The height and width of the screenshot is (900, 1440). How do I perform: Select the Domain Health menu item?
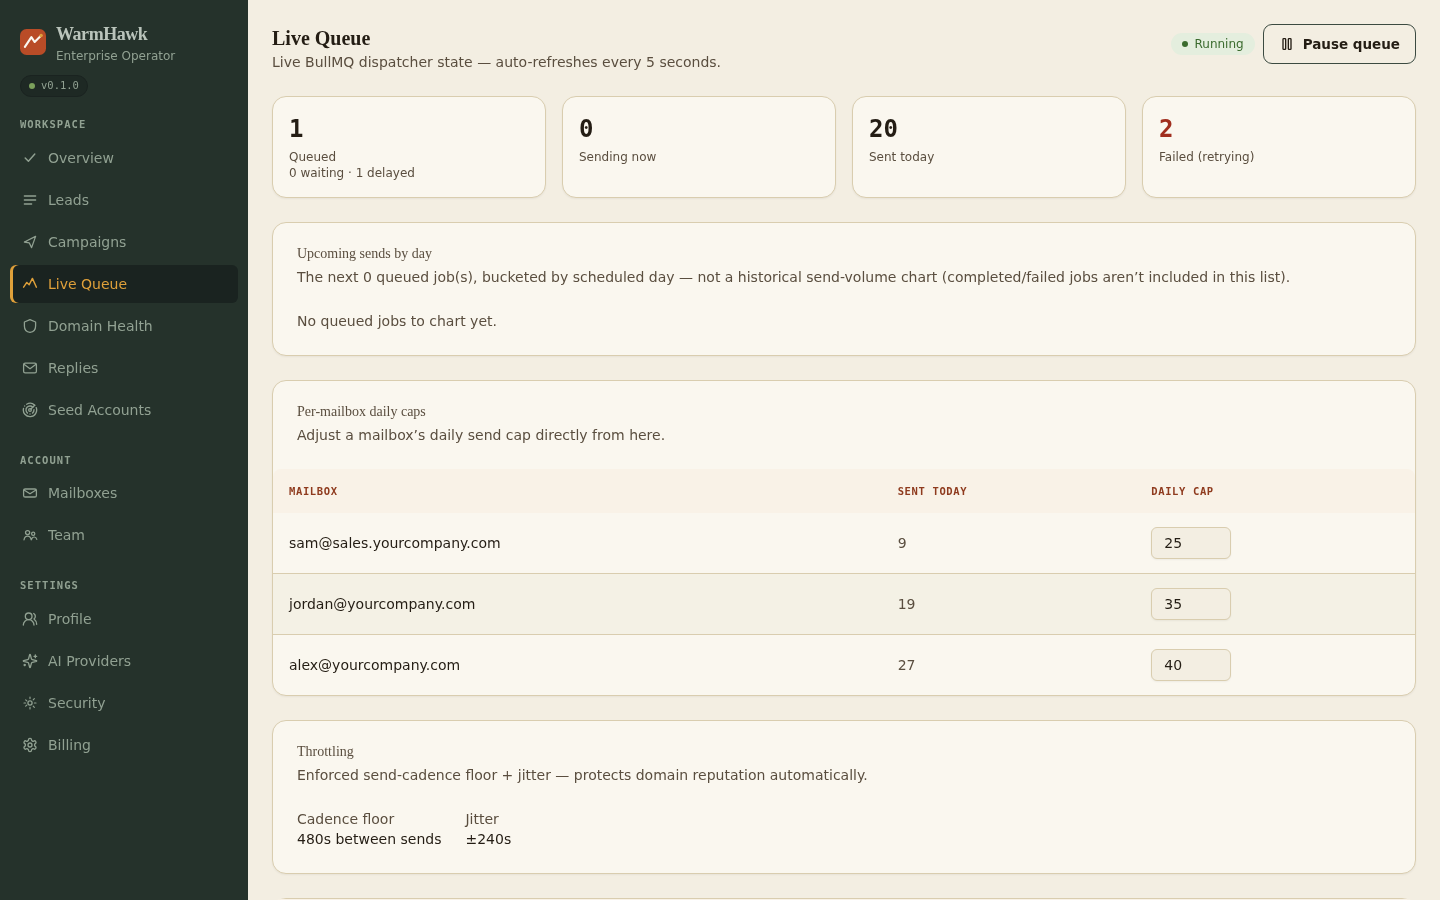pos(124,326)
